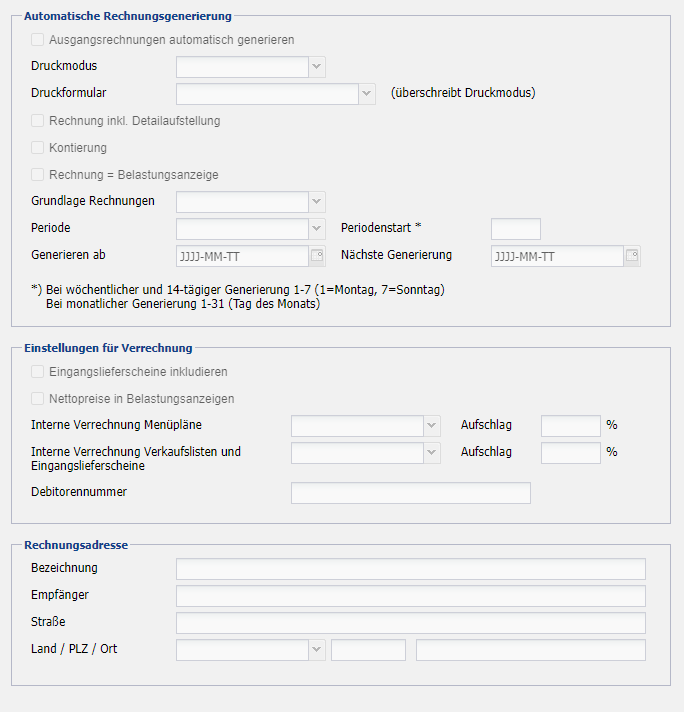Image resolution: width=684 pixels, height=712 pixels.
Task: Open calendar picker for Generieren ab
Action: (317, 256)
